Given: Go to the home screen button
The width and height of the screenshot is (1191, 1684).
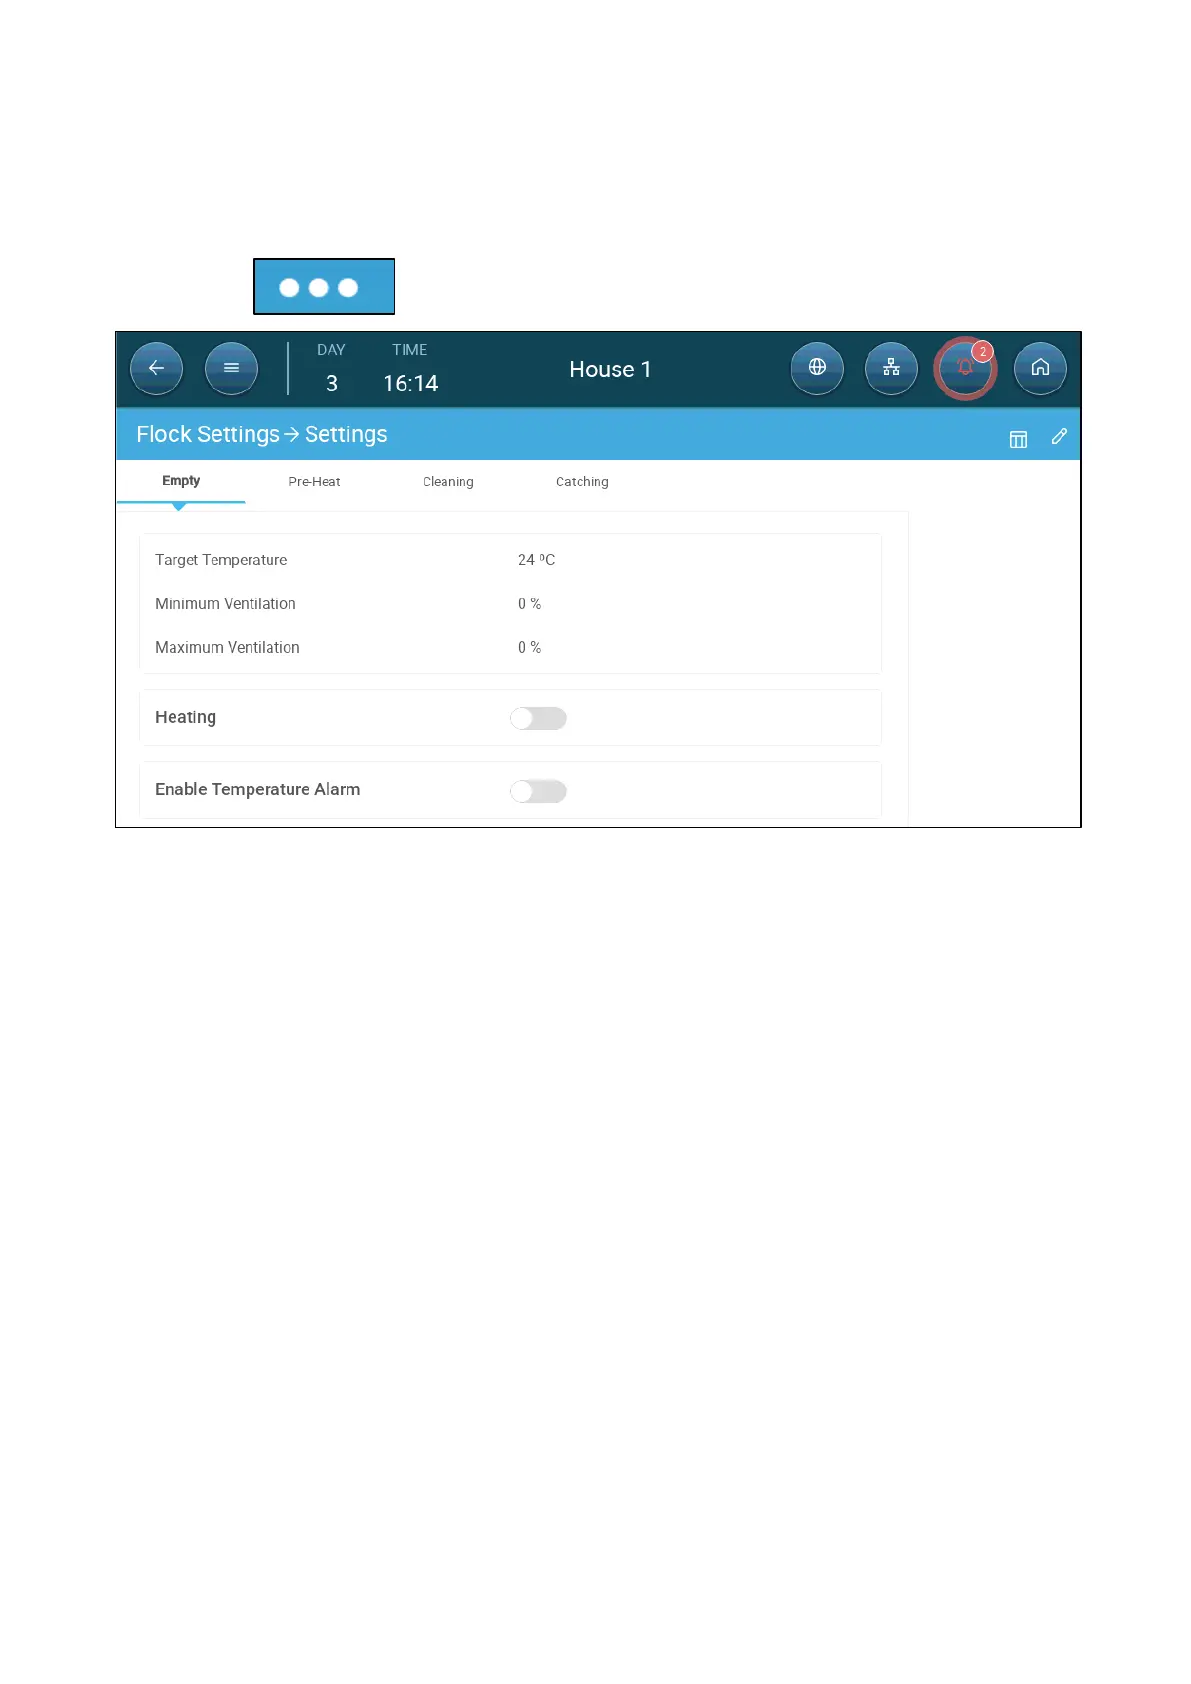Looking at the screenshot, I should coord(1040,368).
